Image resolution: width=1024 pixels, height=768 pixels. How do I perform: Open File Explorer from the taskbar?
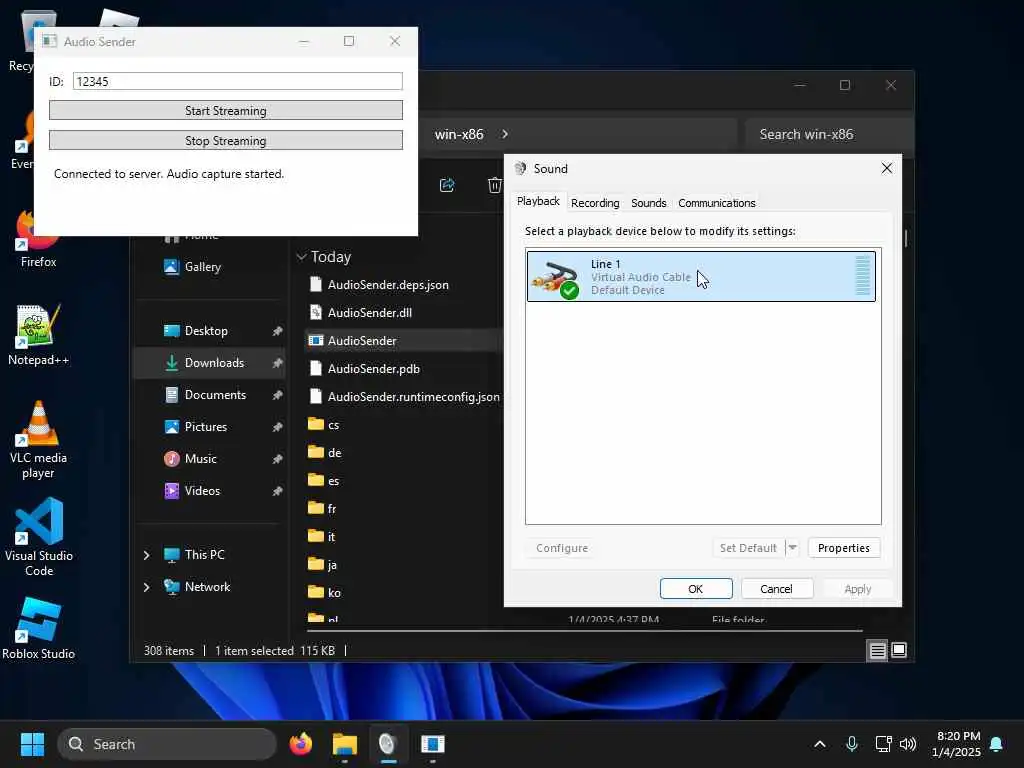pos(344,744)
